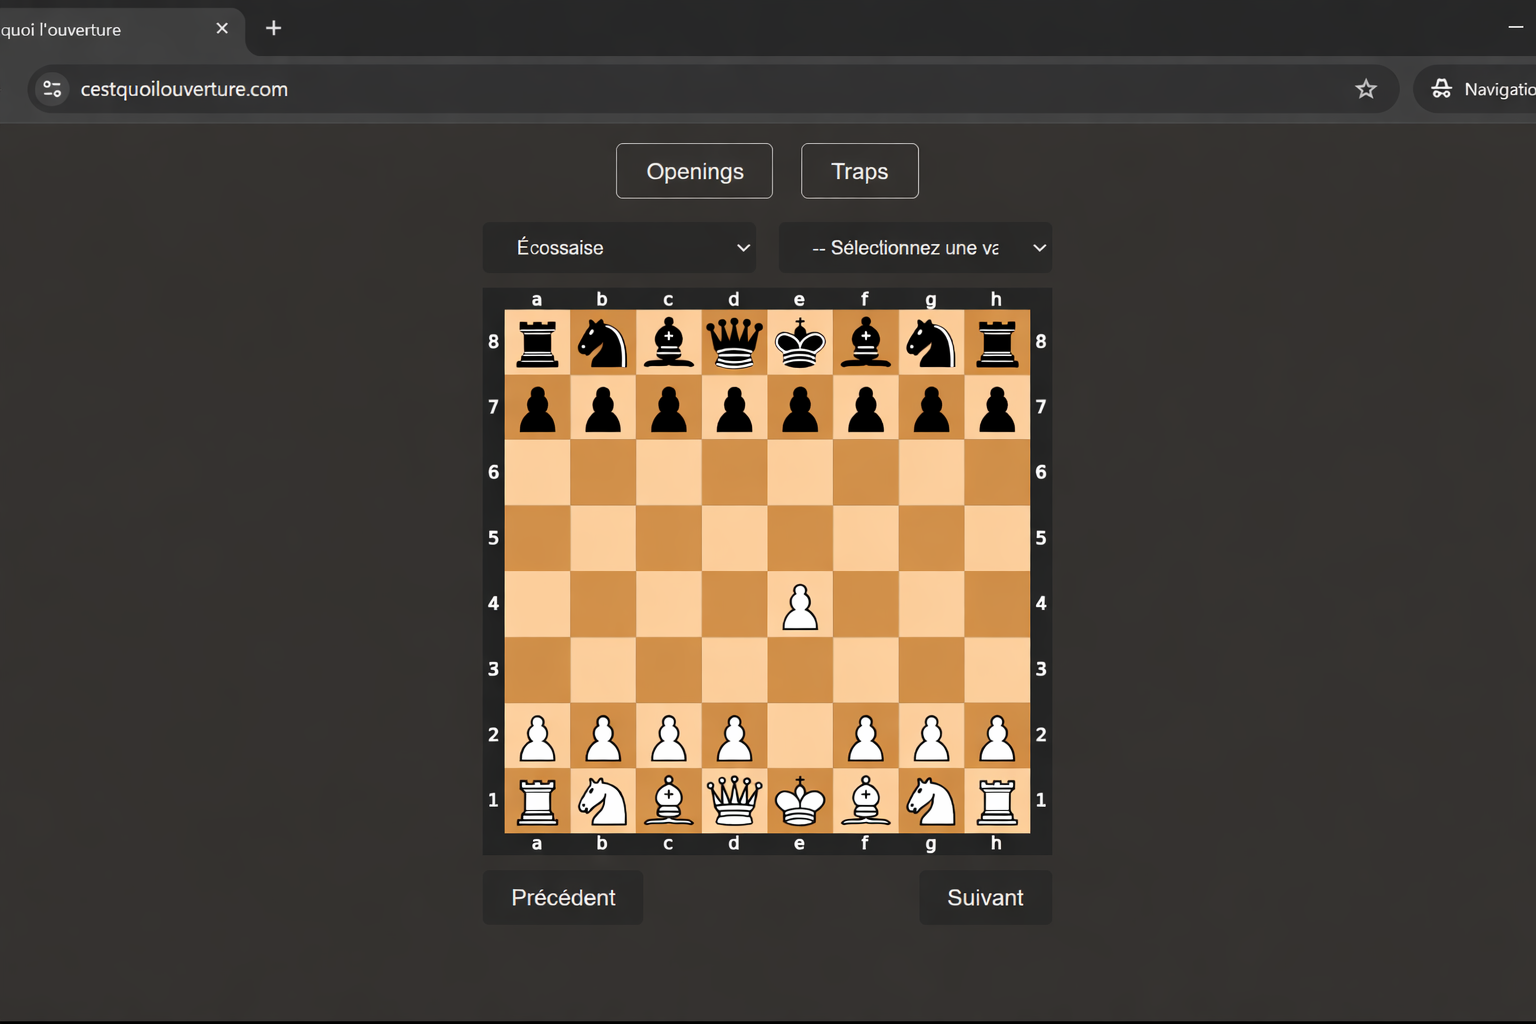
Task: Select the black queen on d8
Action: coord(733,341)
